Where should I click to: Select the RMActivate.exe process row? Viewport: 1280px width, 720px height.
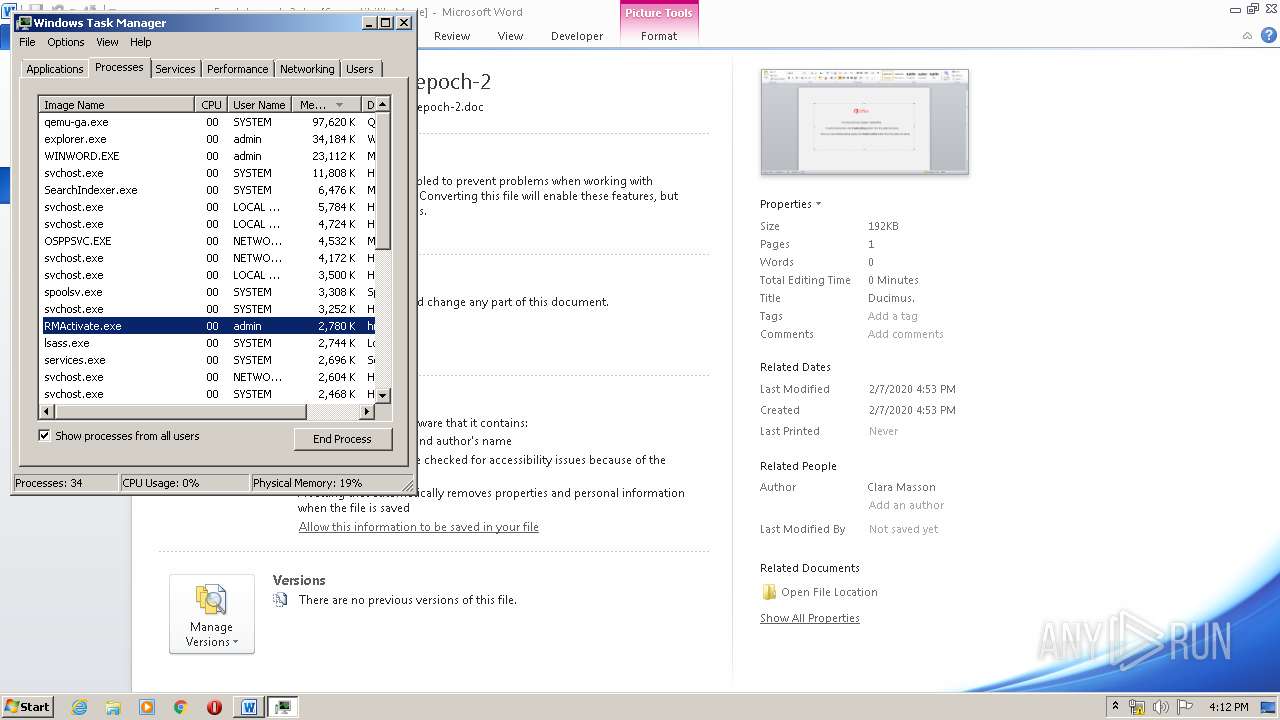click(x=208, y=326)
